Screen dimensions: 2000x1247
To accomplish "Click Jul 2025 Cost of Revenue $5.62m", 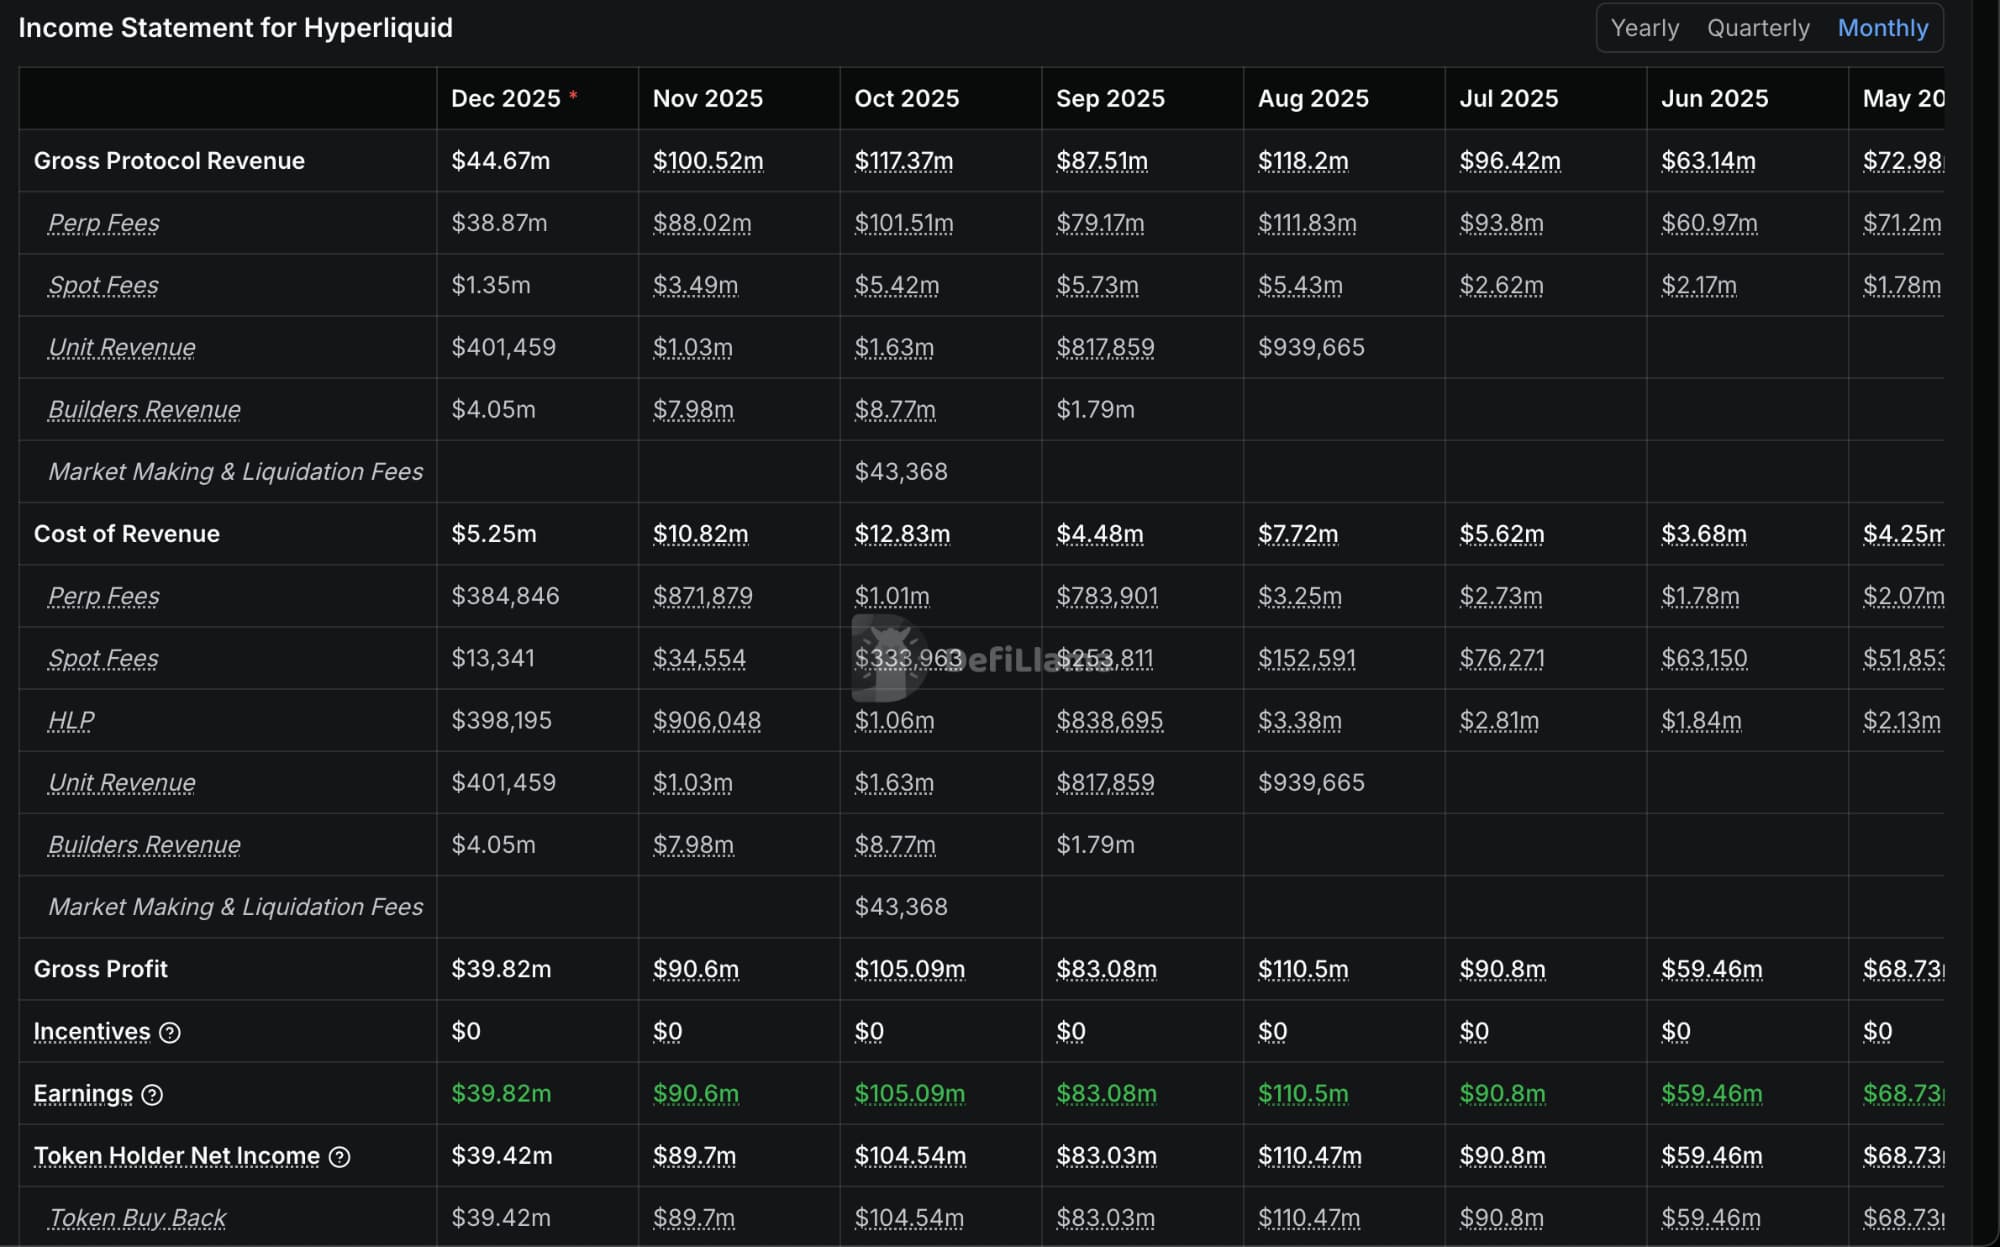I will pos(1501,534).
